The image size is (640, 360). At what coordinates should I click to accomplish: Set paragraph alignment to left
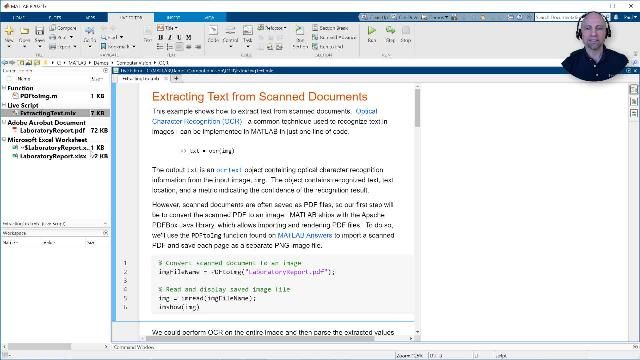point(179,47)
